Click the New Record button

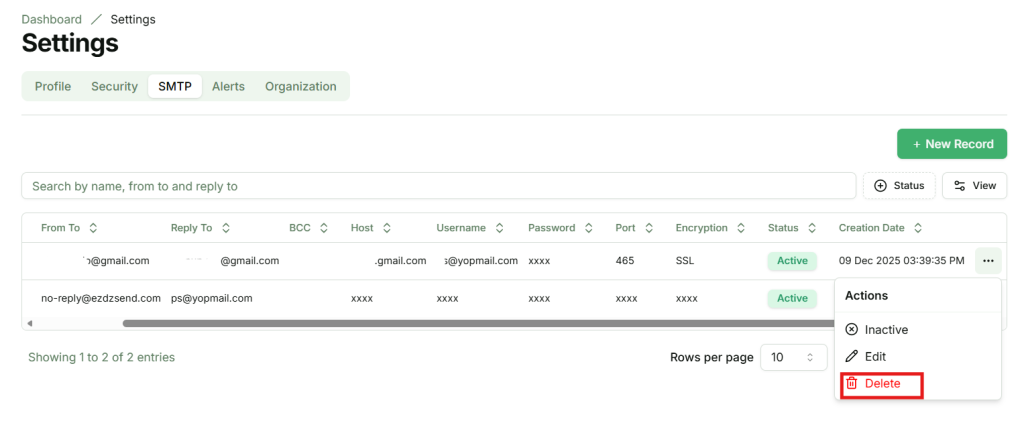952,144
